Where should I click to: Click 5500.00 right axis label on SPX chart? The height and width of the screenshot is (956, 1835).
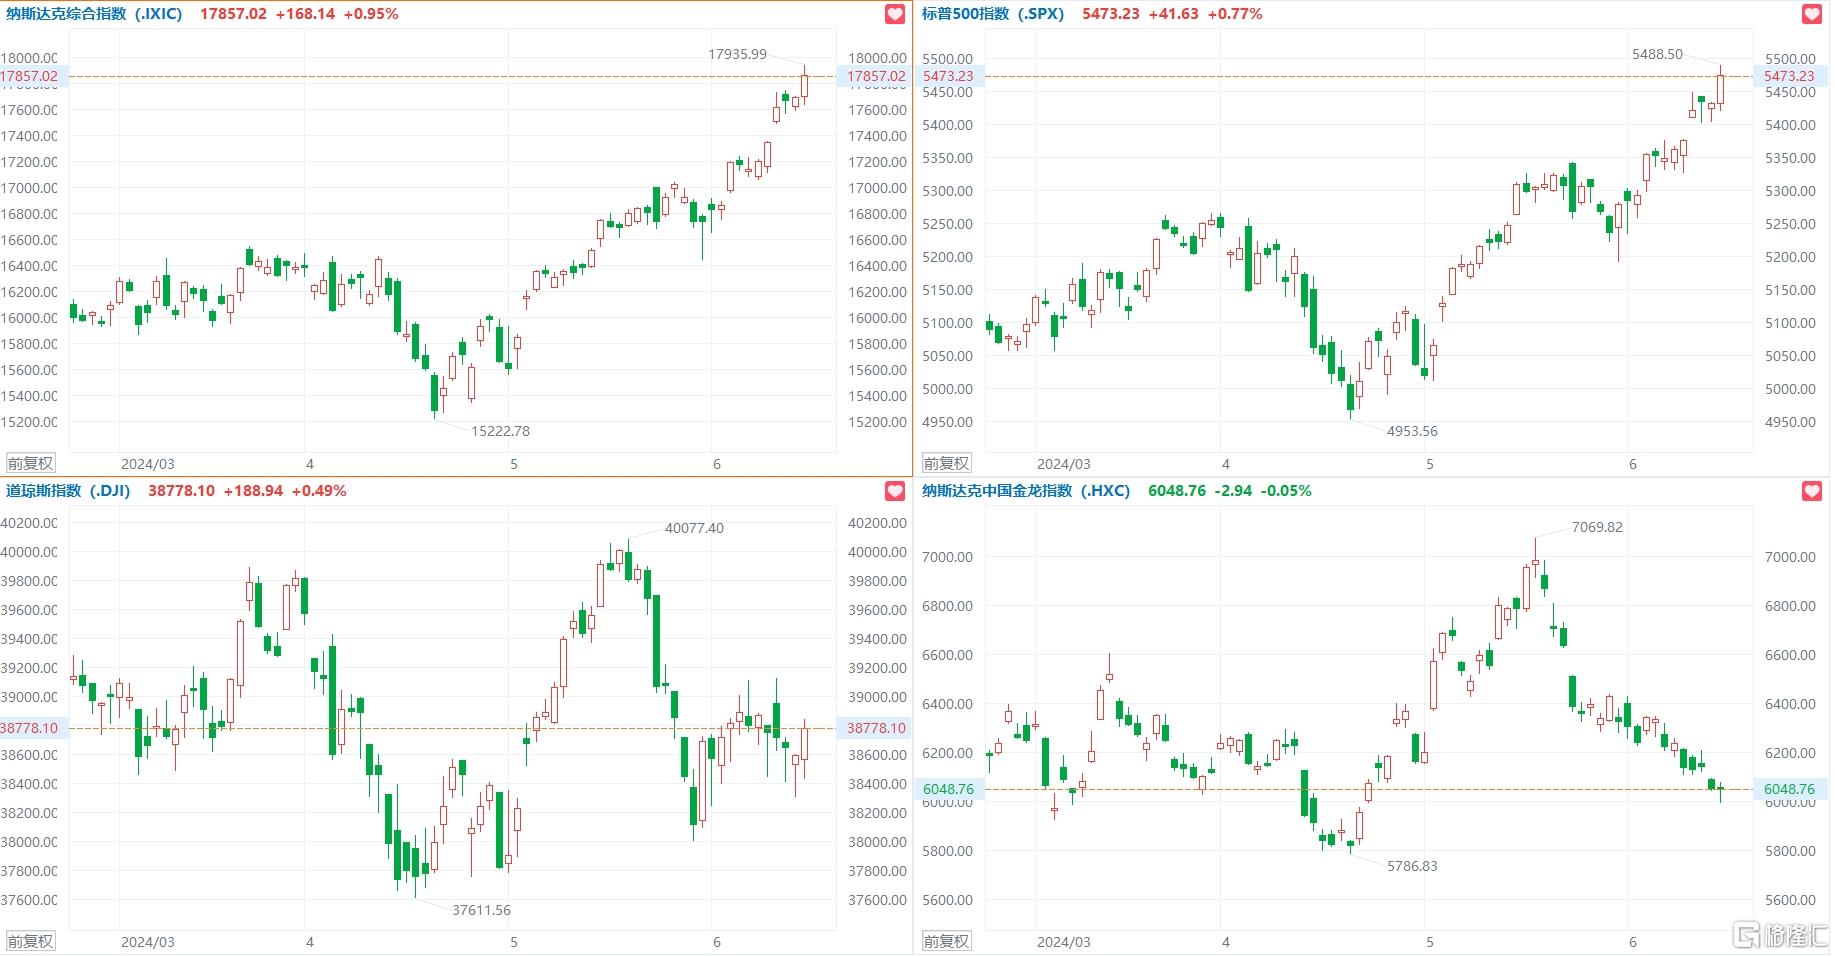(x=1790, y=59)
